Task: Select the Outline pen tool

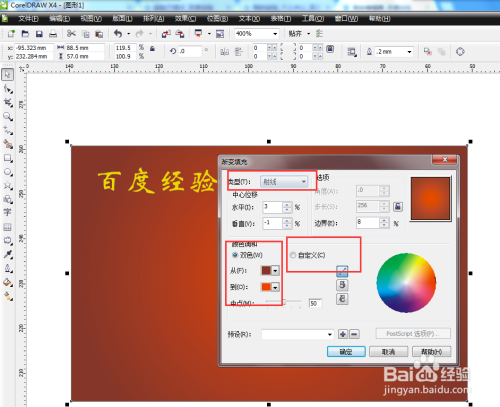Action: click(8, 268)
